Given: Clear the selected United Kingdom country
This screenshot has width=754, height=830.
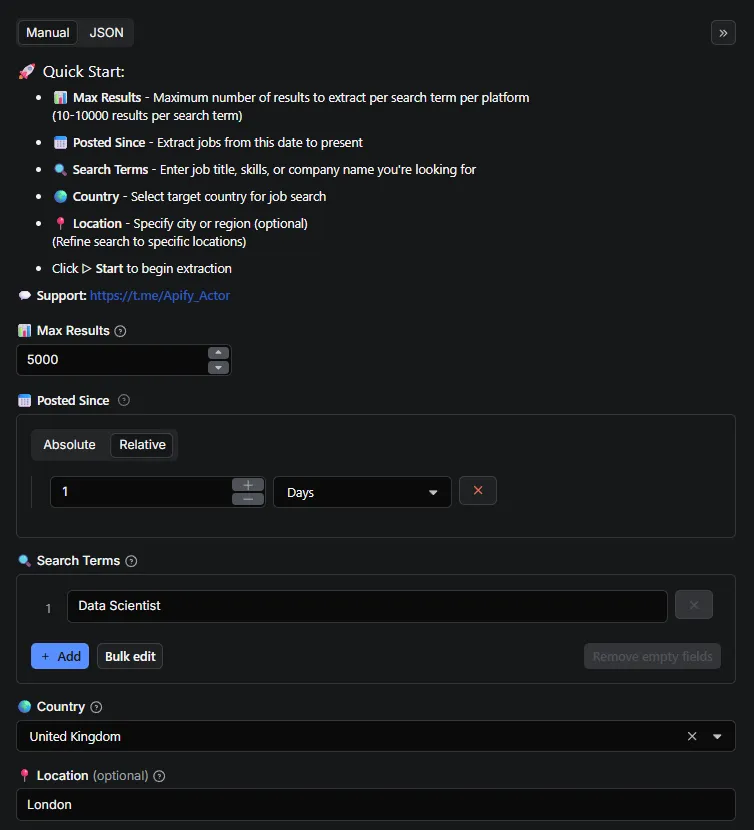Looking at the screenshot, I should tap(692, 737).
